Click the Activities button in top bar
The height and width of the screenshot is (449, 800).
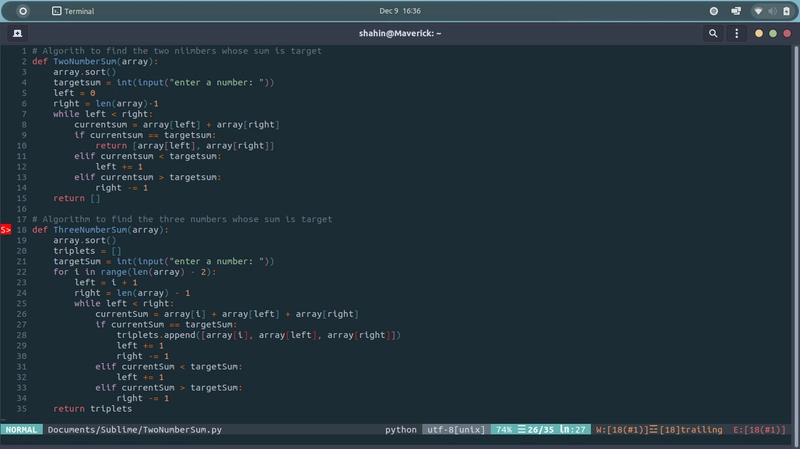pyautogui.click(x=24, y=10)
